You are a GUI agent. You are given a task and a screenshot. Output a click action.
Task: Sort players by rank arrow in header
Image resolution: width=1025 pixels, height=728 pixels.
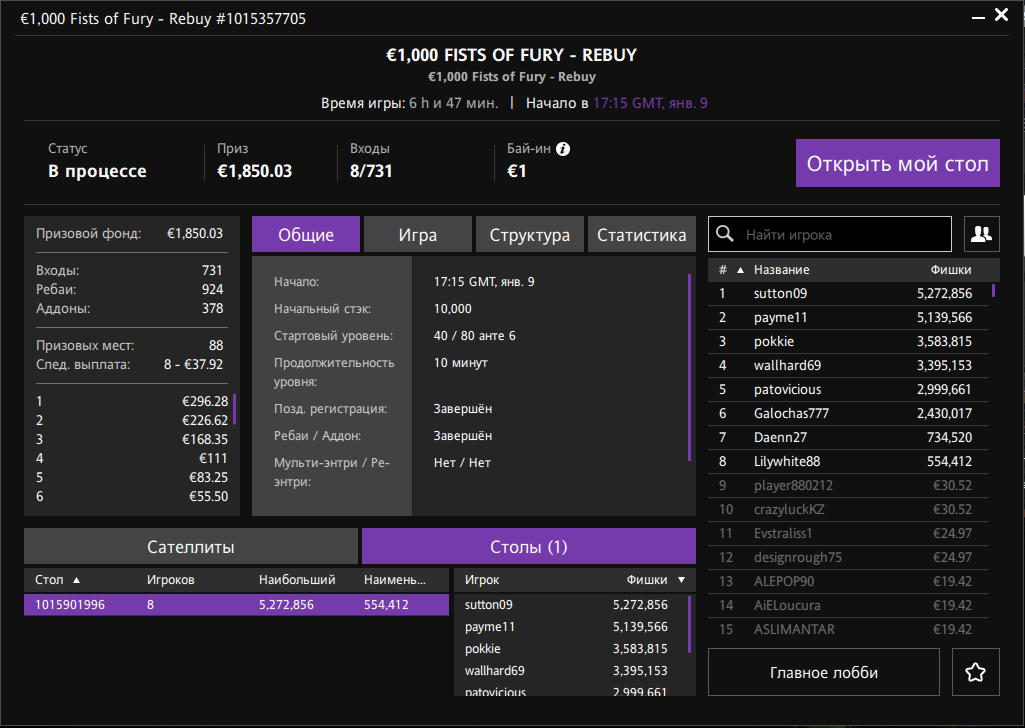pos(740,270)
